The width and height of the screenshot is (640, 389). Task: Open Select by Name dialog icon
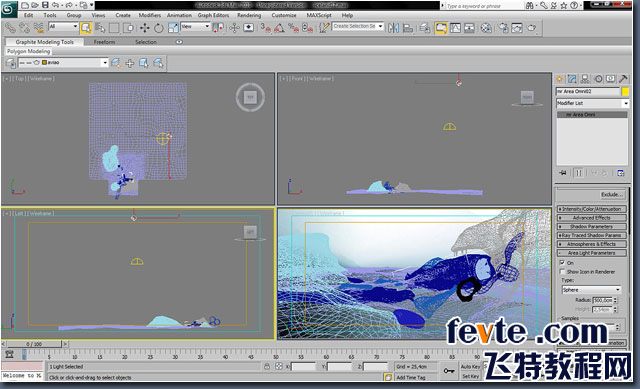pyautogui.click(x=100, y=28)
